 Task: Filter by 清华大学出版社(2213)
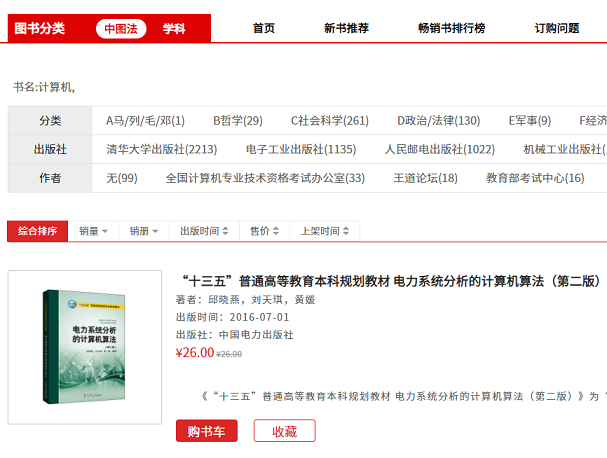tap(161, 149)
